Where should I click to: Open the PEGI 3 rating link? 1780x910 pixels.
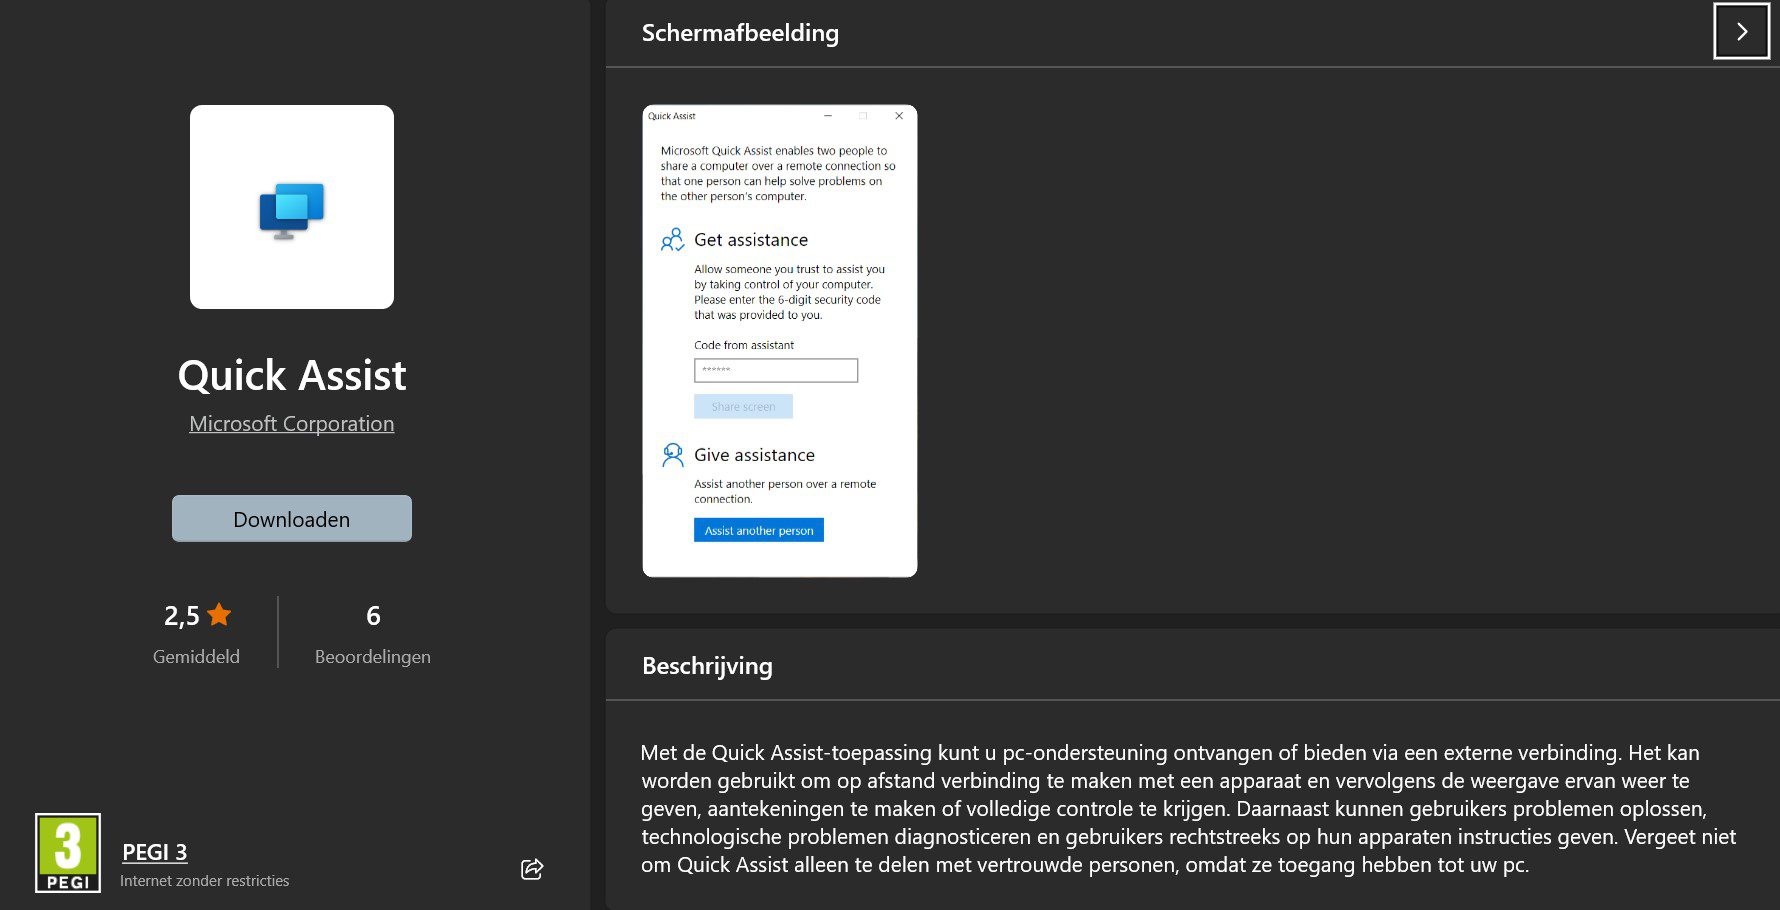pos(155,852)
